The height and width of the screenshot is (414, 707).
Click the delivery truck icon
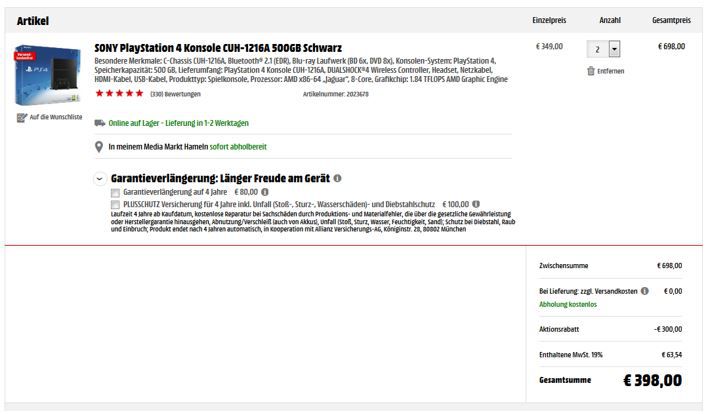[x=100, y=123]
